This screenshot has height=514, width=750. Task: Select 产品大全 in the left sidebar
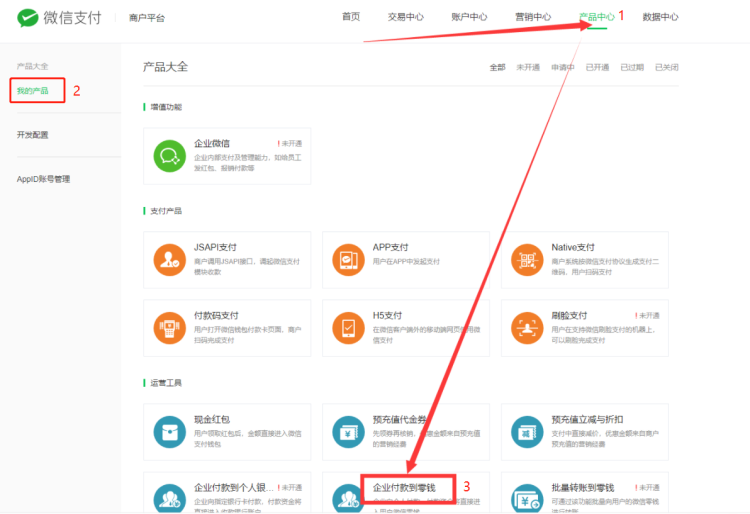(33, 66)
